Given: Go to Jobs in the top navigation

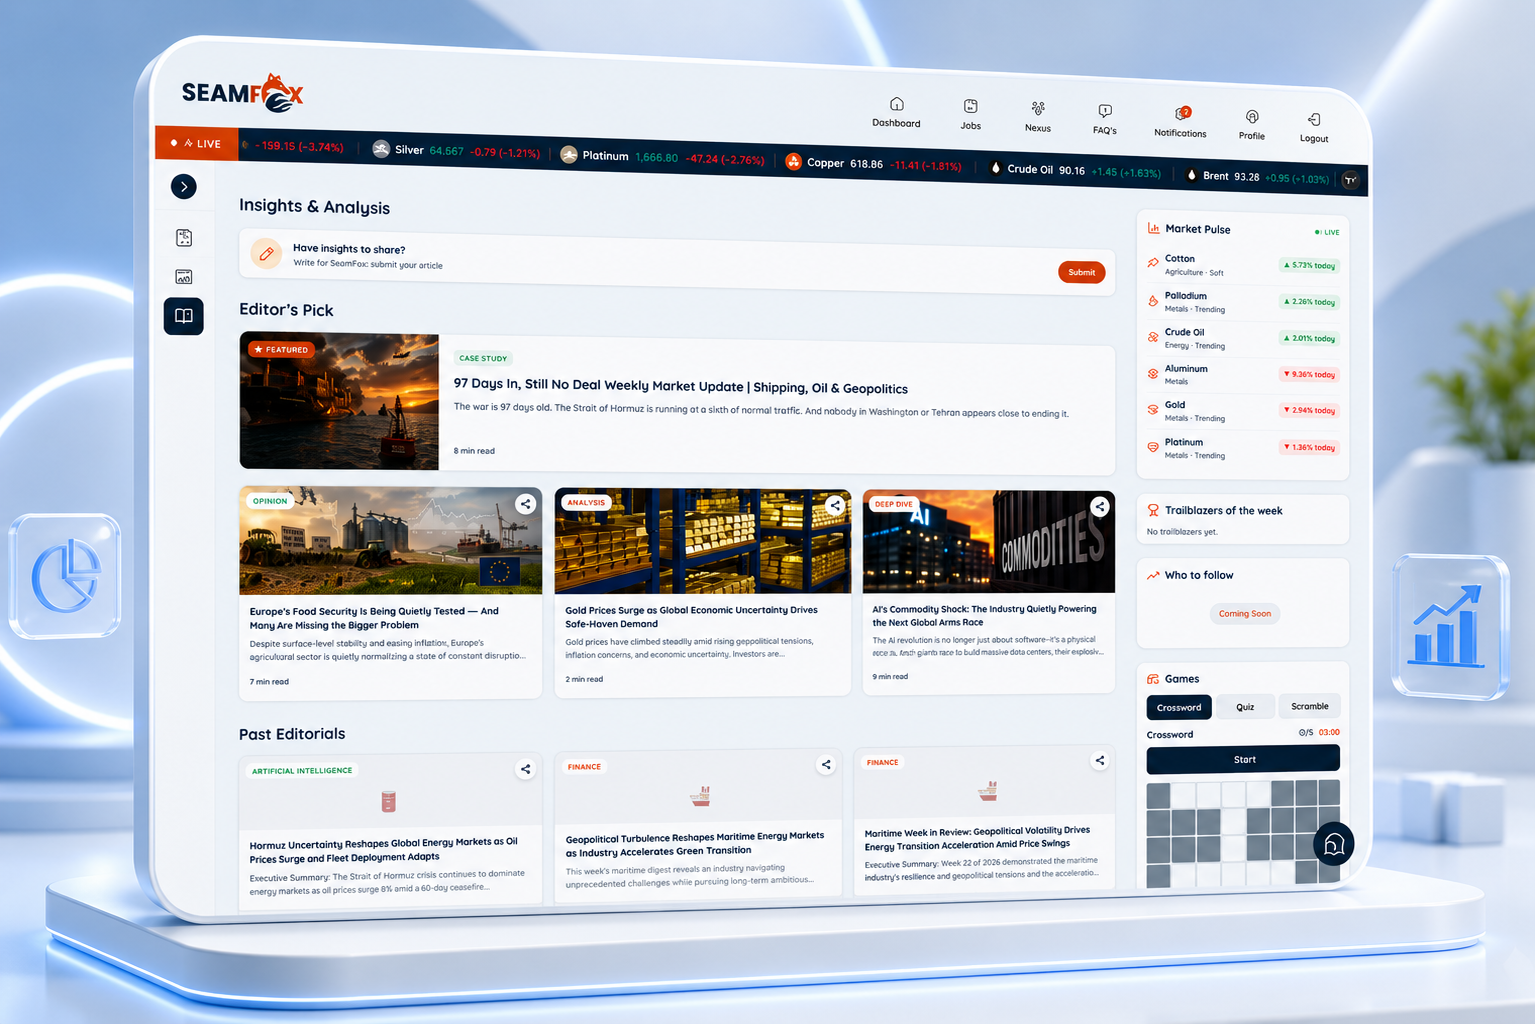Looking at the screenshot, I should pos(970,114).
